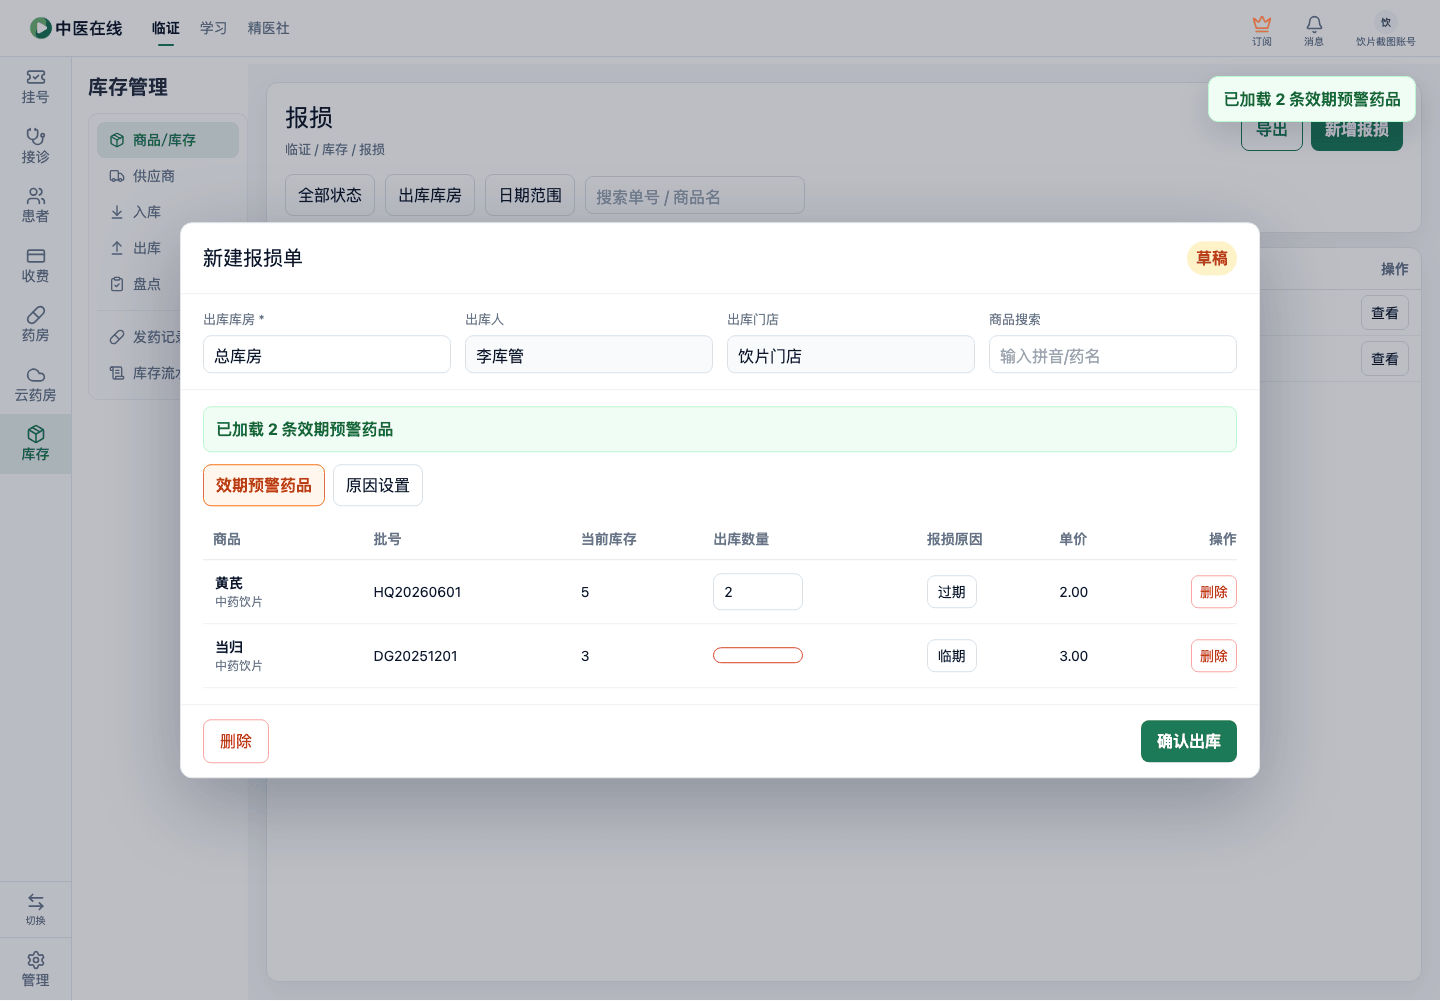Click the 李库管 出库人 field

tap(589, 354)
